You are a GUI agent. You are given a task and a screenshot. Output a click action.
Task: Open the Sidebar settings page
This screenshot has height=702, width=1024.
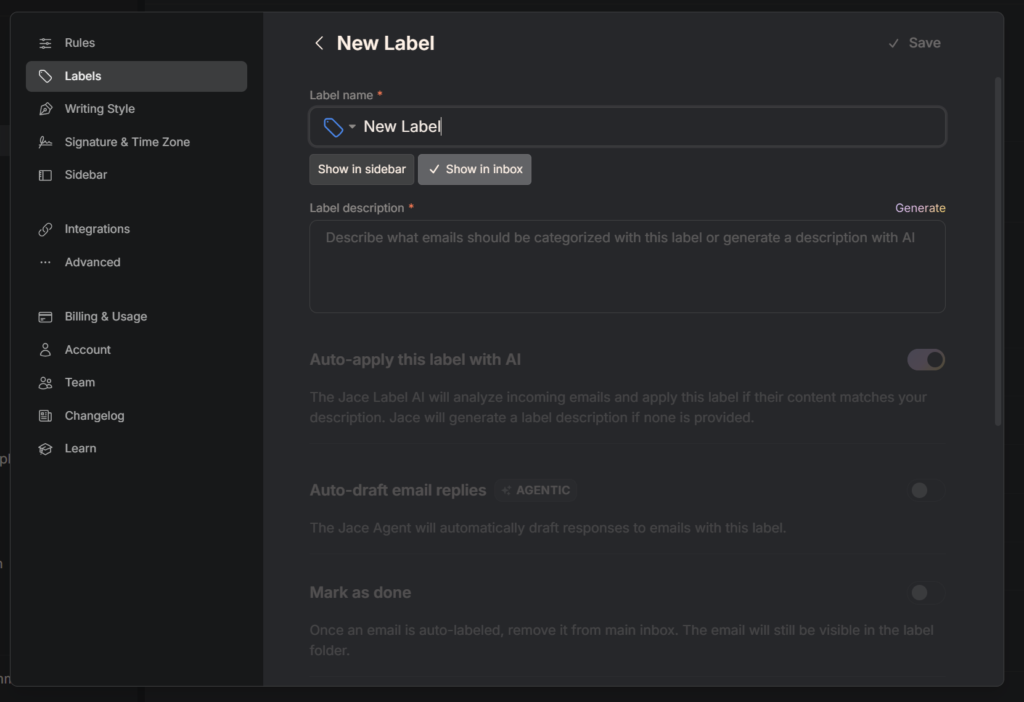(86, 175)
